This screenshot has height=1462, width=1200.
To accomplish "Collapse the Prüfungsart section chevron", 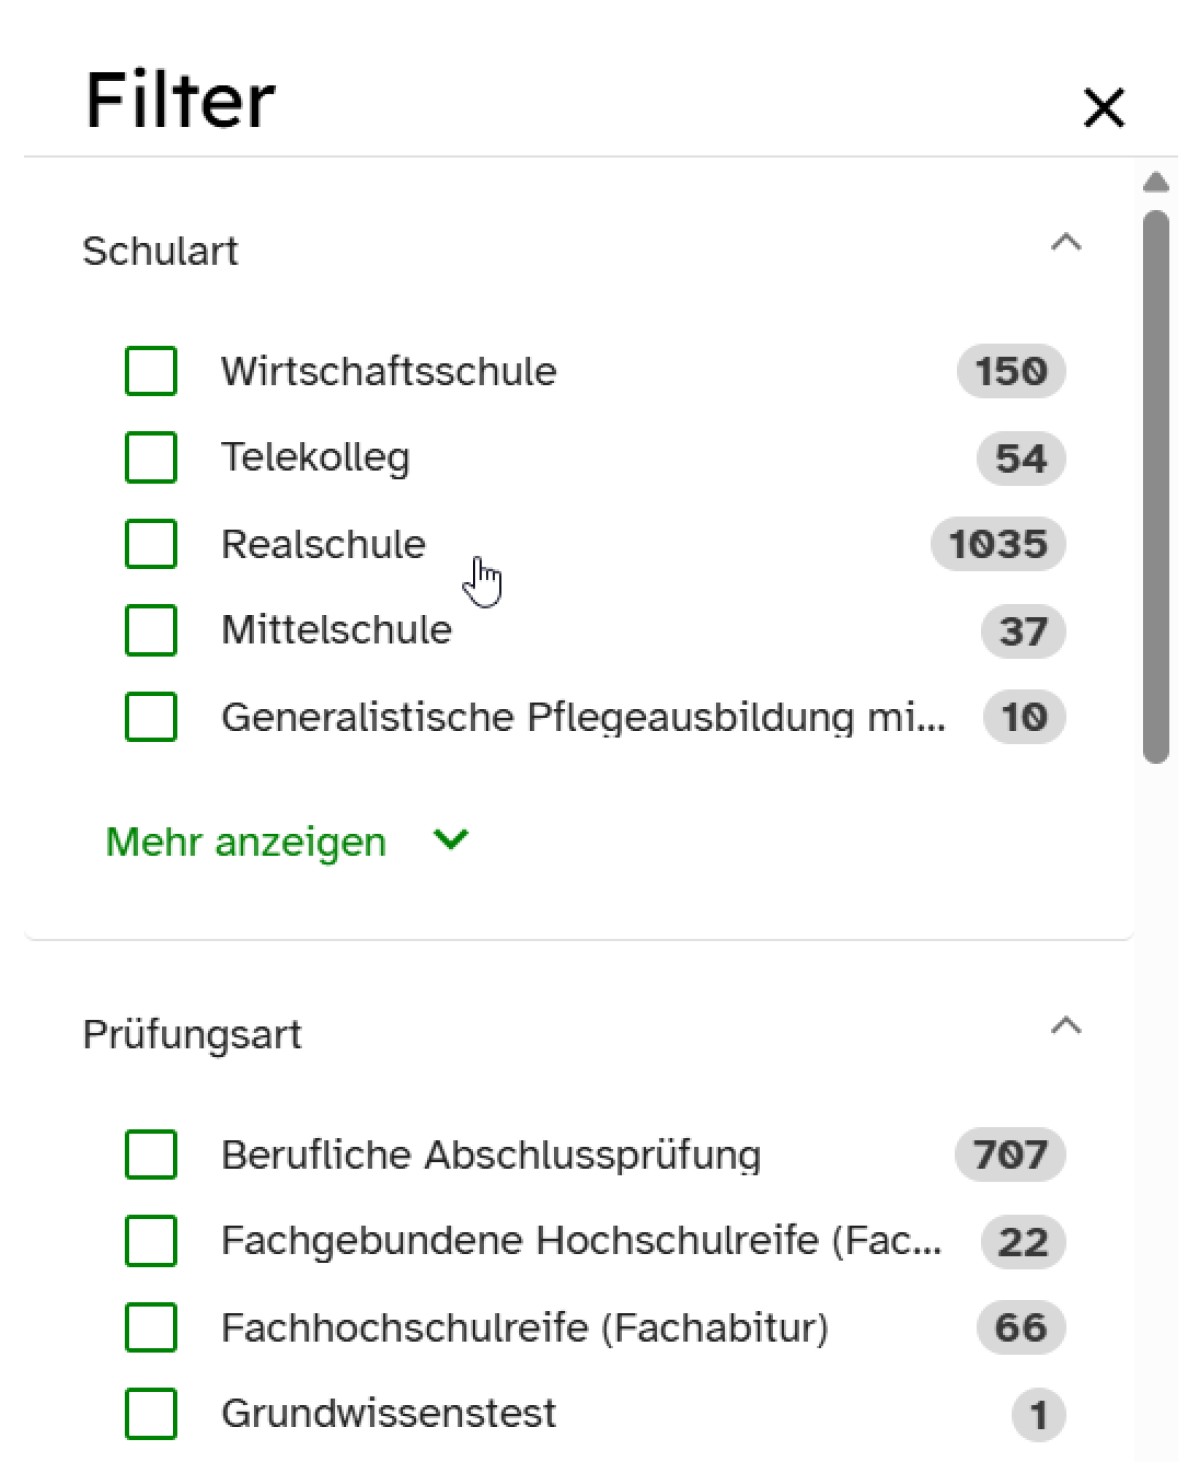I will click(1066, 1026).
